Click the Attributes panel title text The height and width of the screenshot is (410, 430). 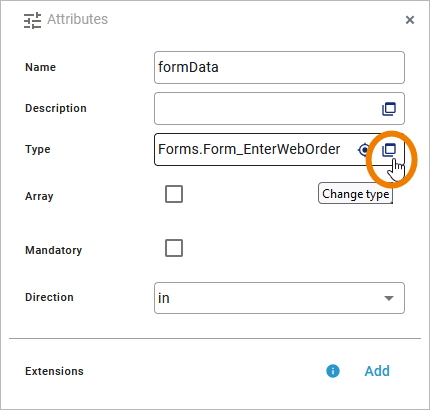click(77, 19)
